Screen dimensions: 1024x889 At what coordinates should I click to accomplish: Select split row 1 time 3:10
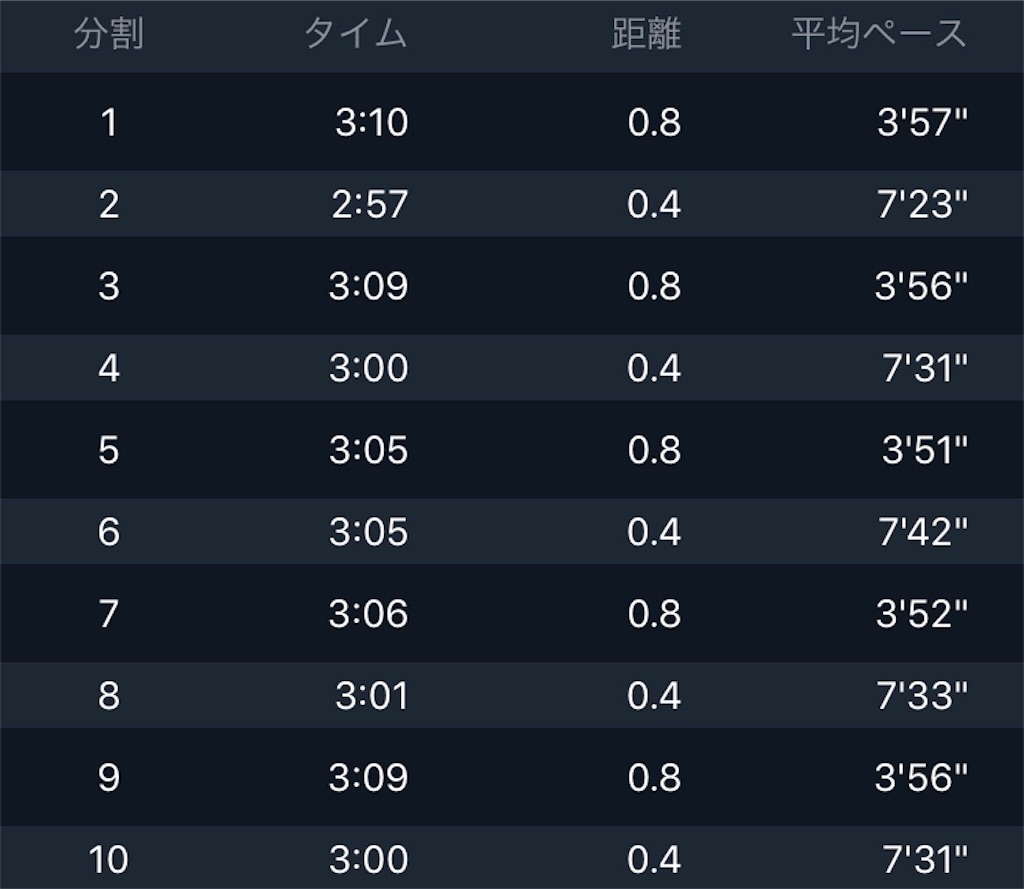coord(372,122)
